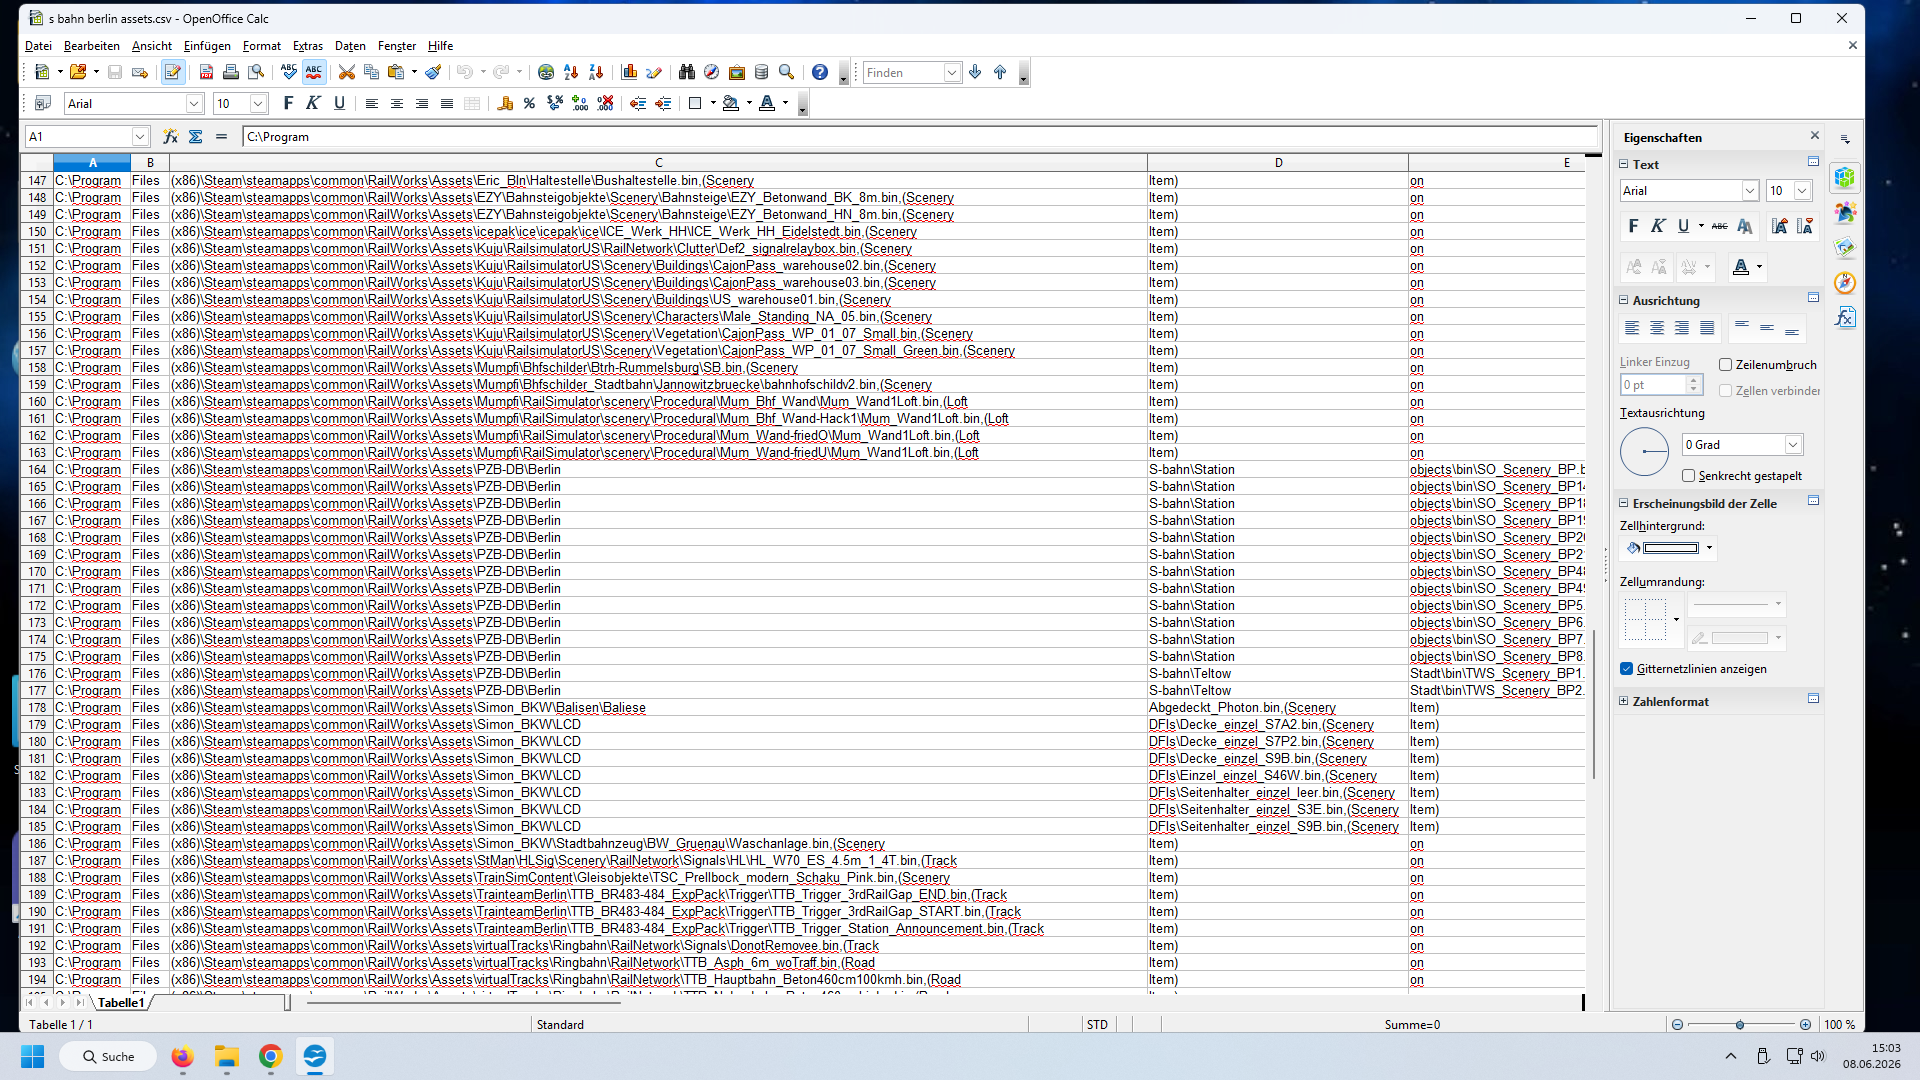Toggle AutoSpellcheck icon in toolbar

(x=314, y=72)
